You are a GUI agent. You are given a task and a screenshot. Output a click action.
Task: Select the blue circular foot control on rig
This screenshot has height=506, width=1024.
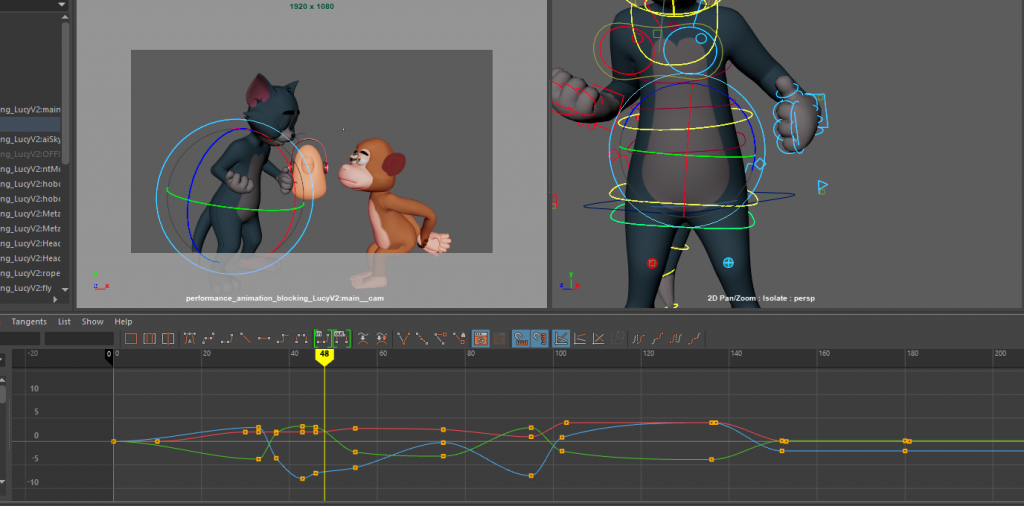(728, 262)
